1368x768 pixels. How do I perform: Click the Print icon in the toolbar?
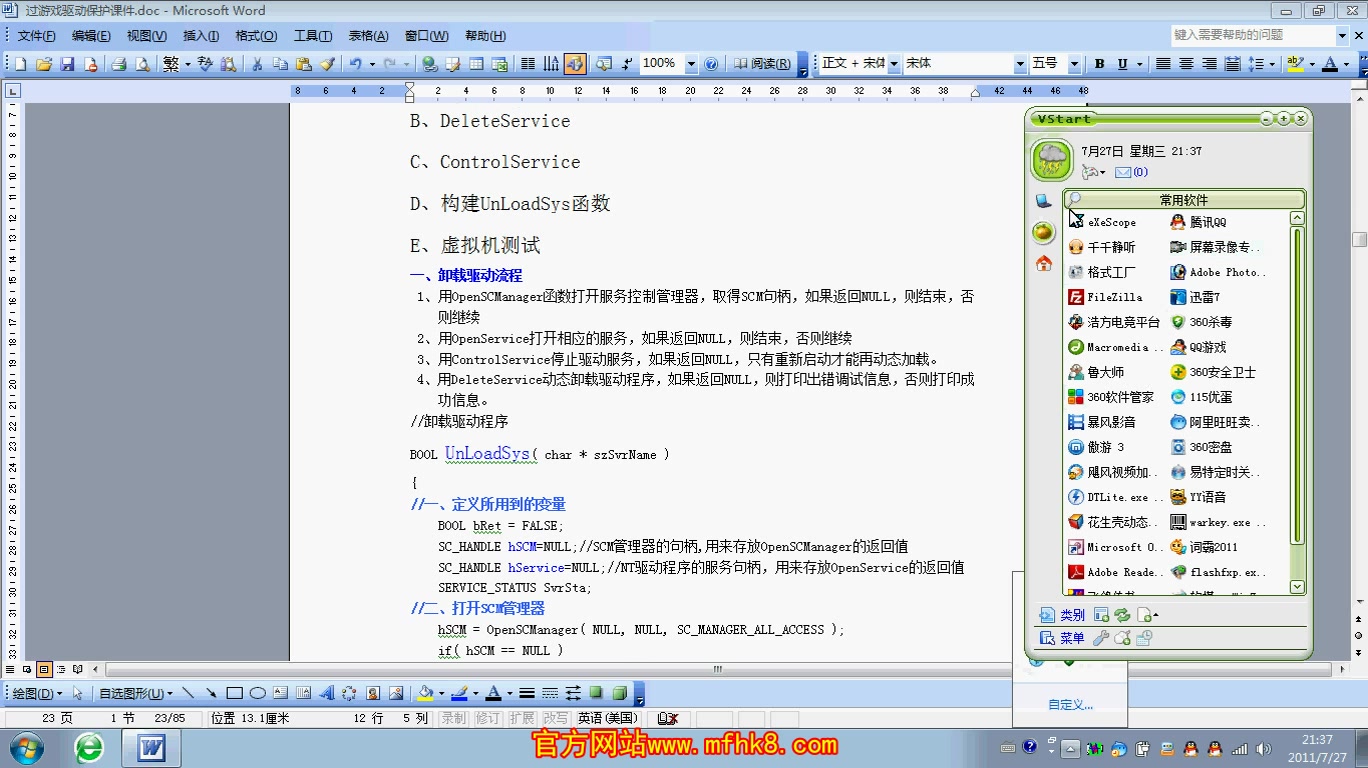coord(118,64)
